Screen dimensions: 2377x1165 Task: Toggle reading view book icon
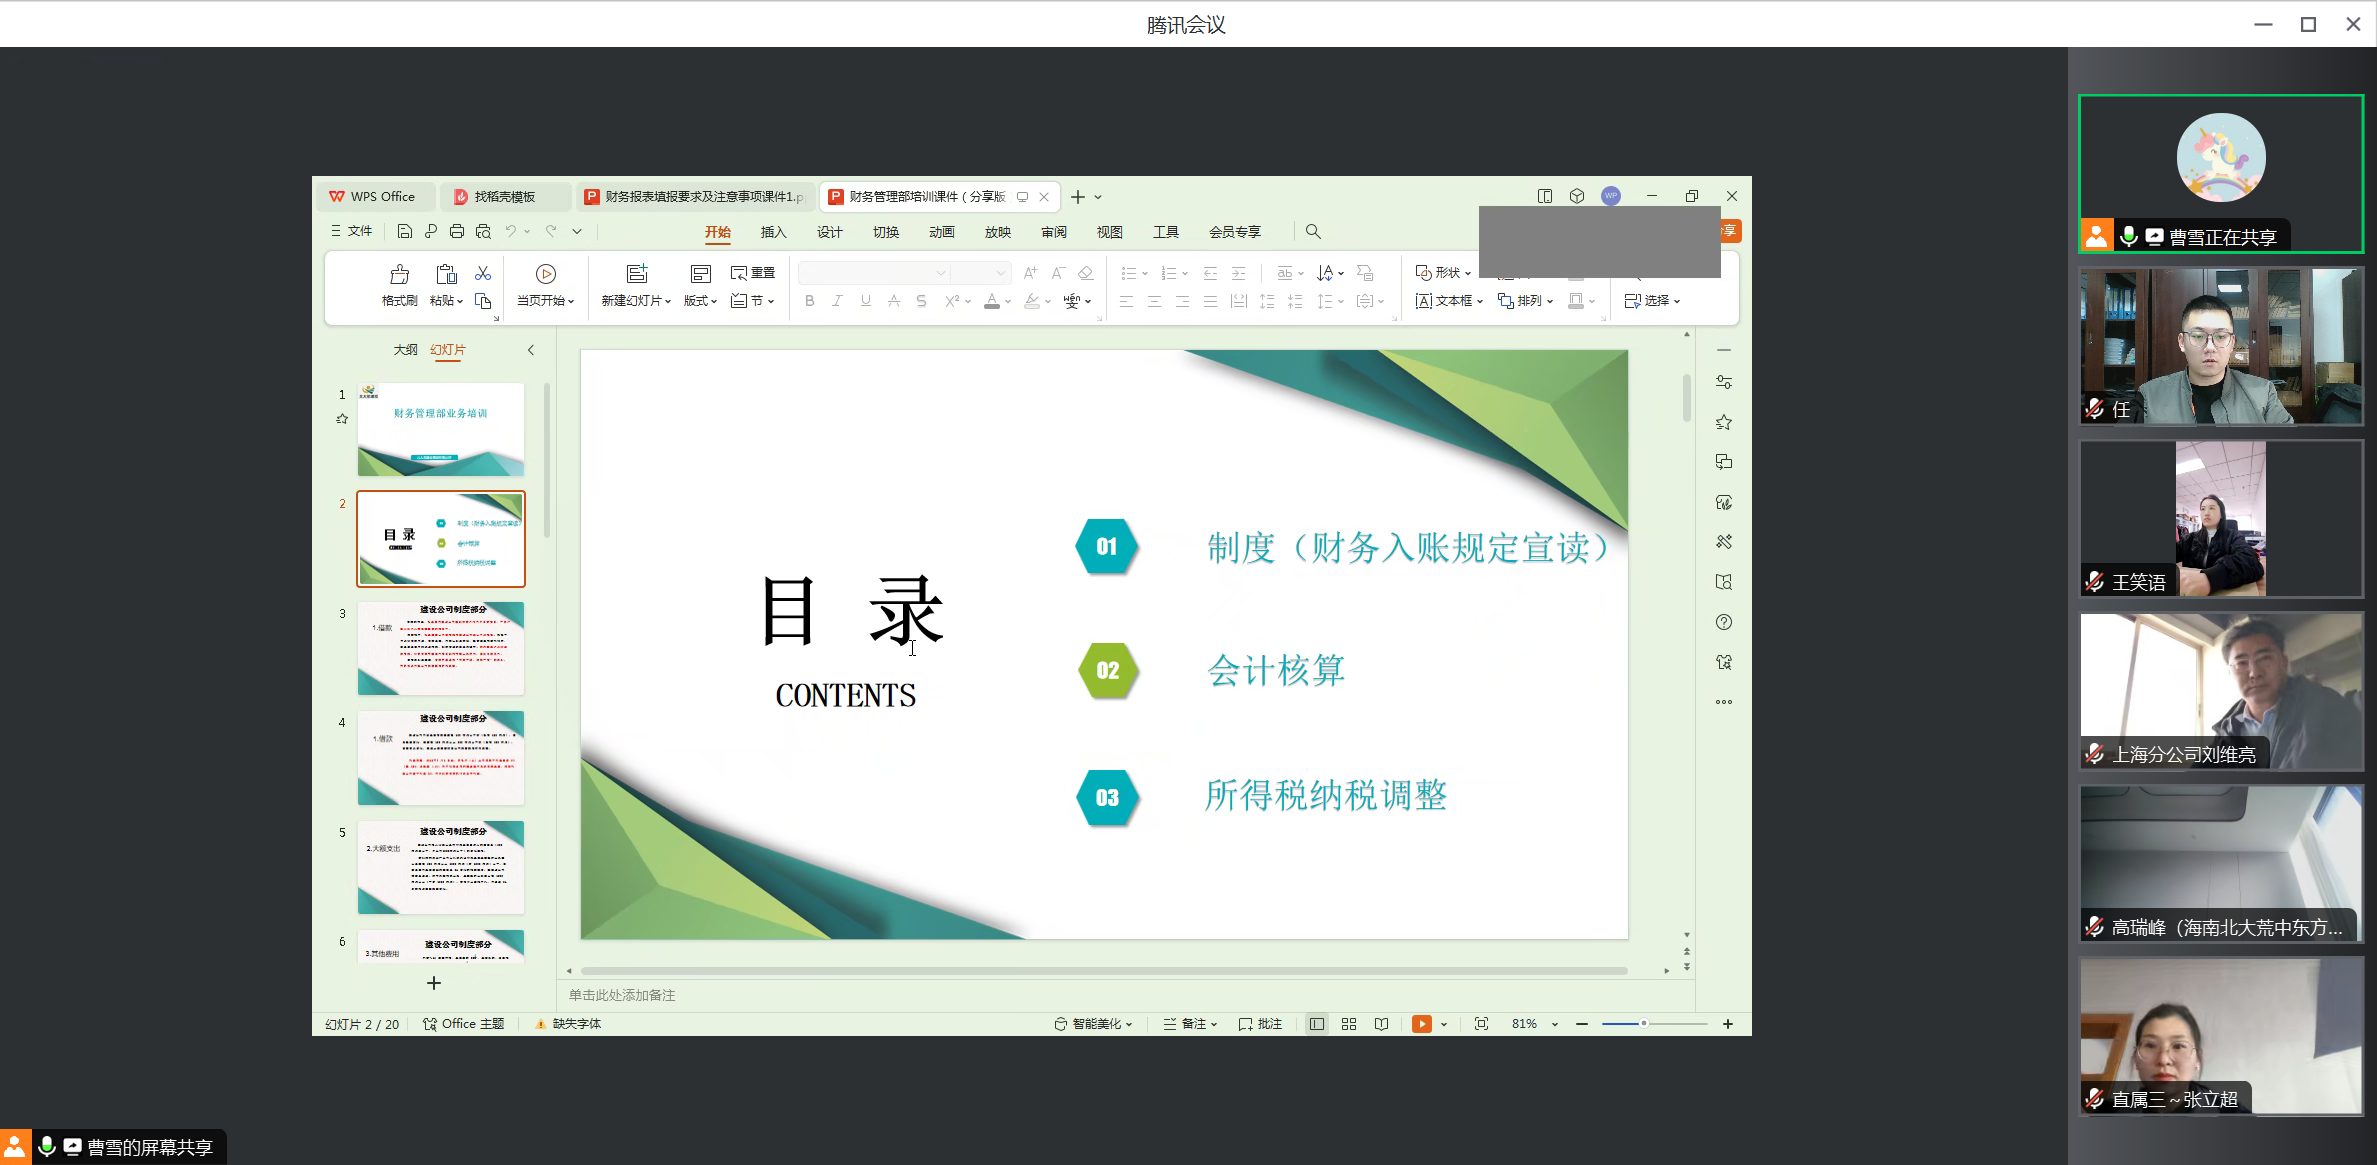(1381, 1024)
